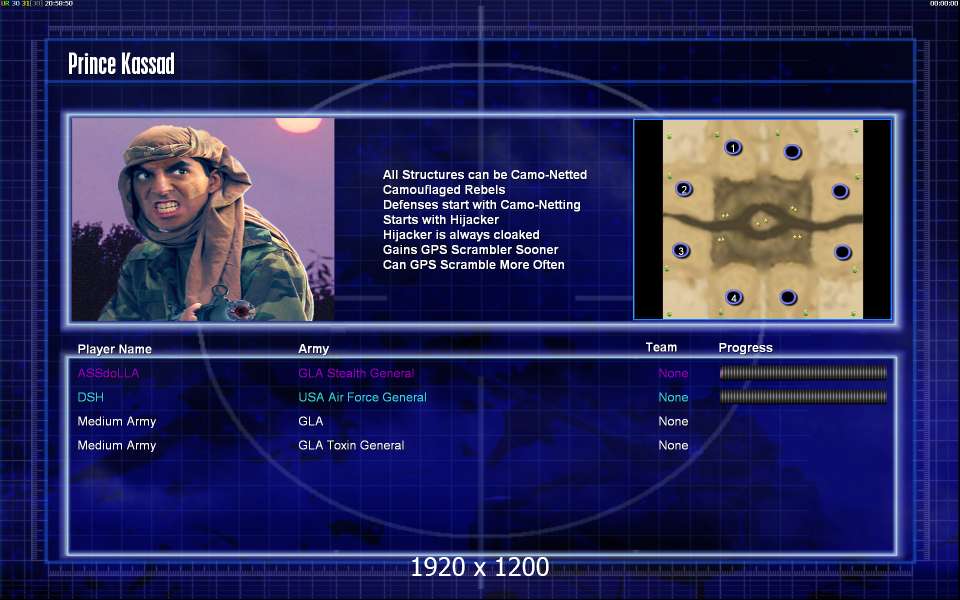The image size is (960, 600).
Task: Select player name "DSH"
Action: (91, 397)
